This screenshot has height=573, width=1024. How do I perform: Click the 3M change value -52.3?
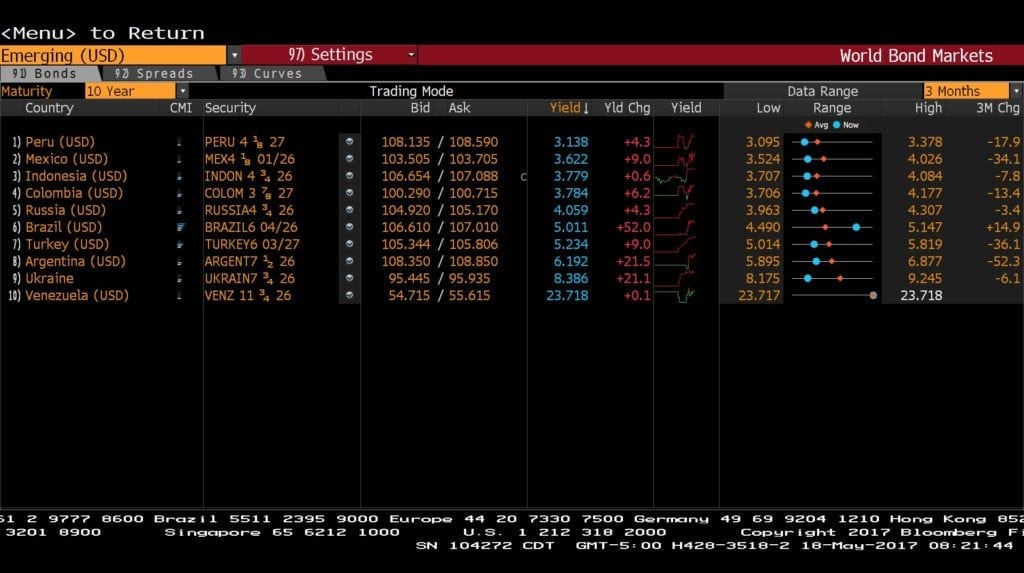pos(1003,261)
